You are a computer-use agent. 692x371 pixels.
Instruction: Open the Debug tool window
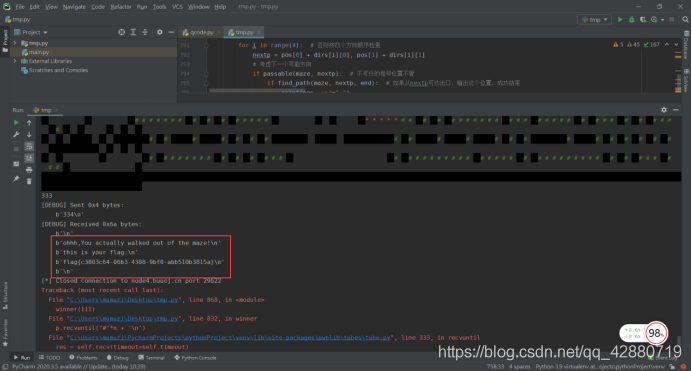pyautogui.click(x=117, y=358)
